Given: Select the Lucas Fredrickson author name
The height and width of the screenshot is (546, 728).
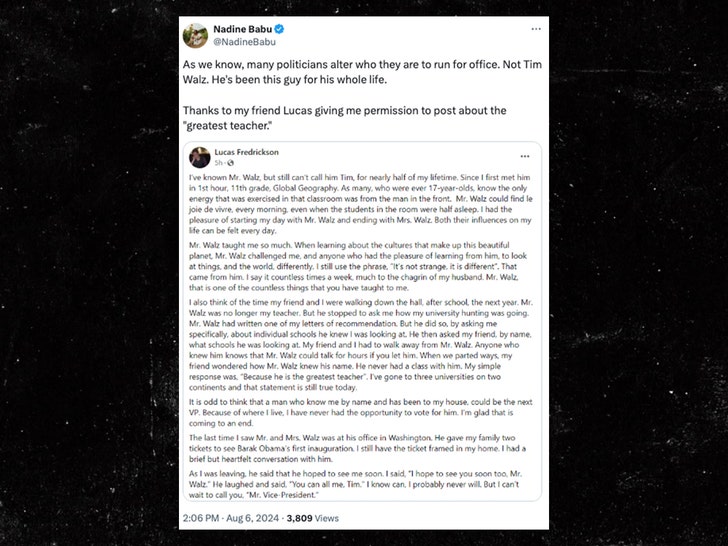Looking at the screenshot, I should [250, 152].
